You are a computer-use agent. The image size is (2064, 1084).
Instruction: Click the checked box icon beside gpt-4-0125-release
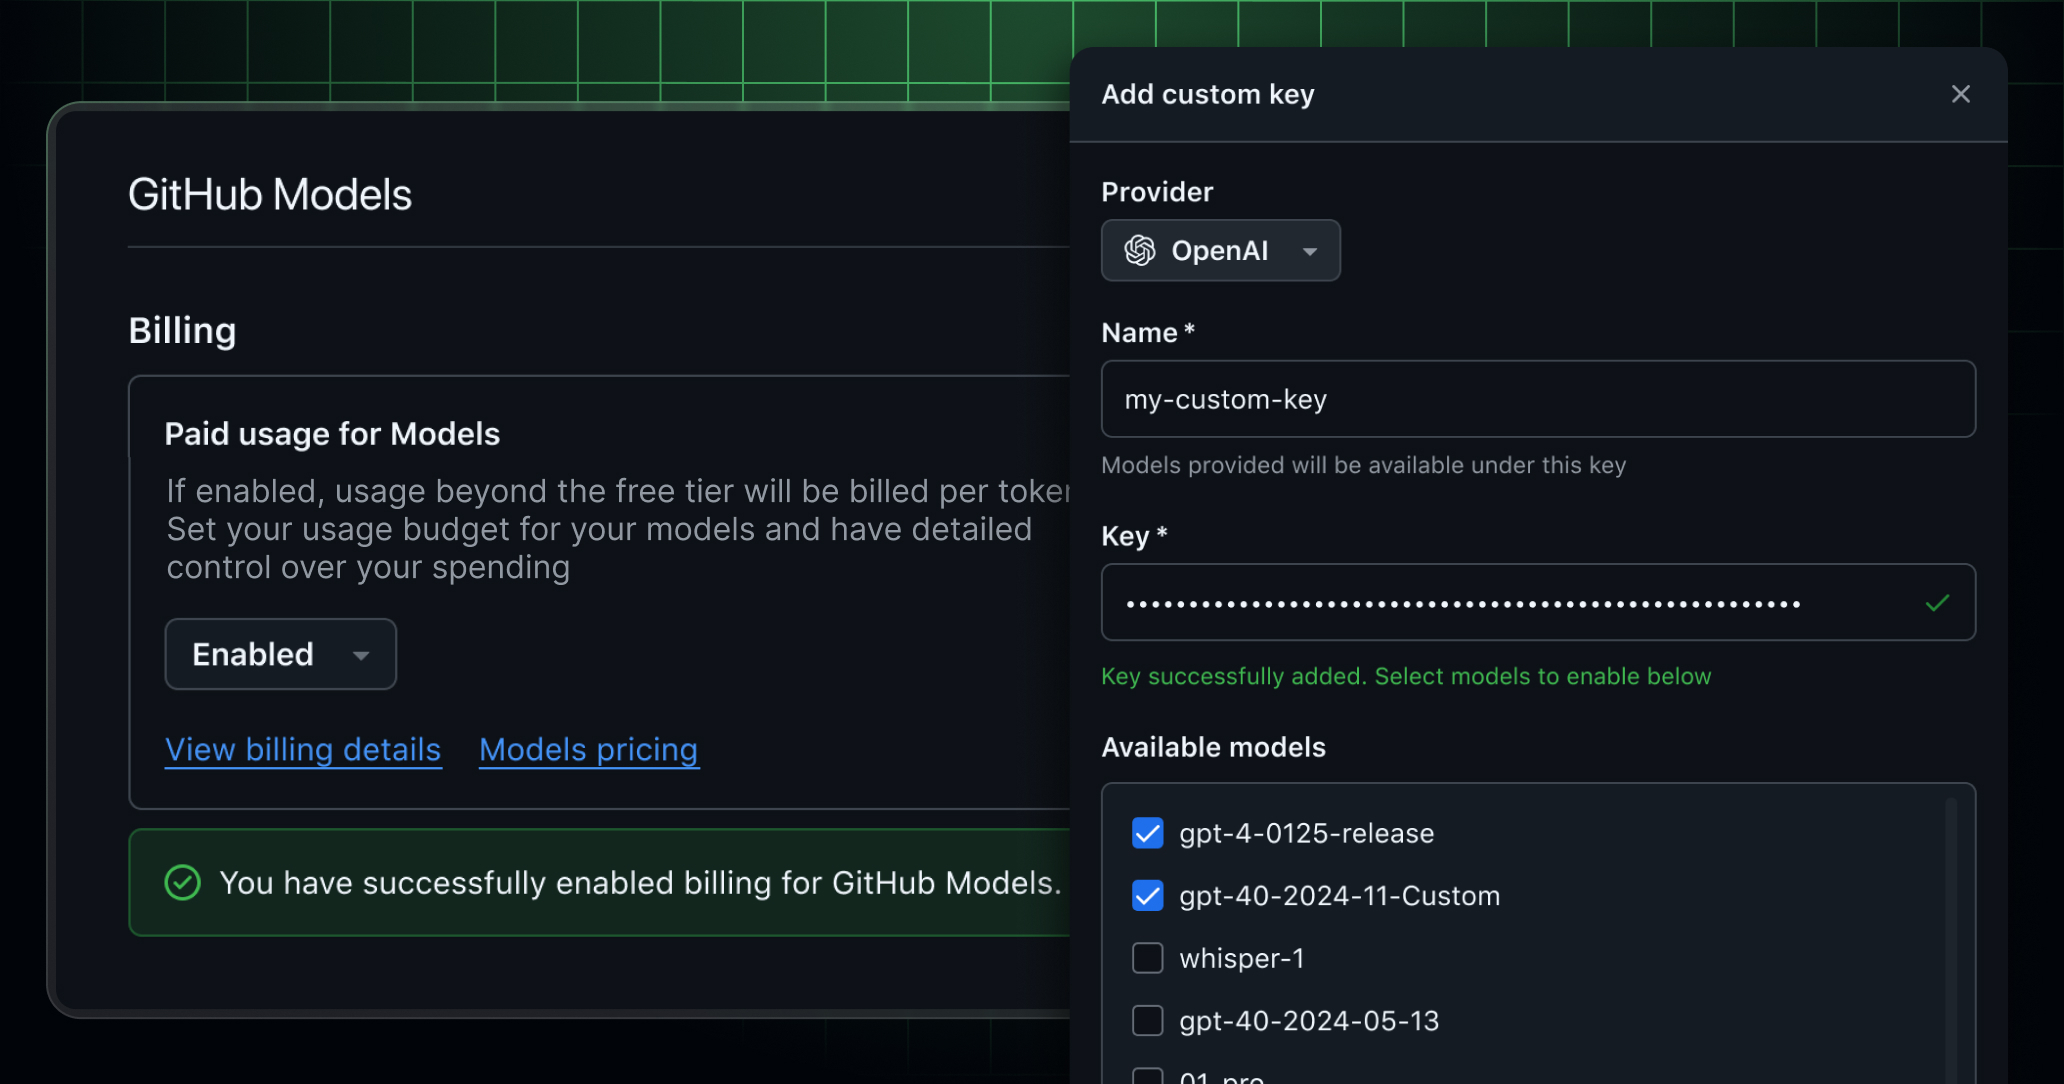pos(1147,833)
